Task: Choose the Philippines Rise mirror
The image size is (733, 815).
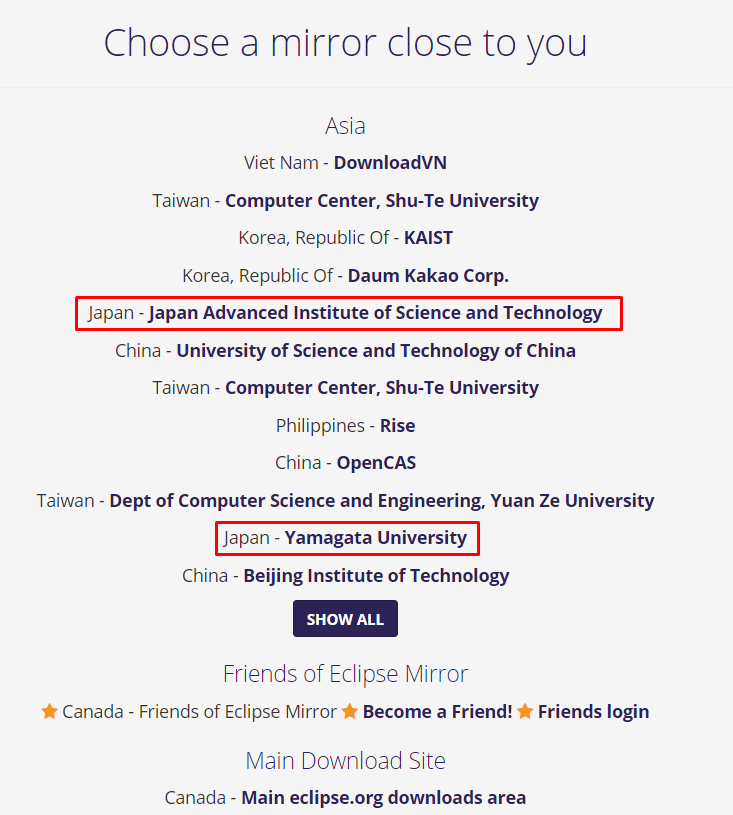Action: 397,426
